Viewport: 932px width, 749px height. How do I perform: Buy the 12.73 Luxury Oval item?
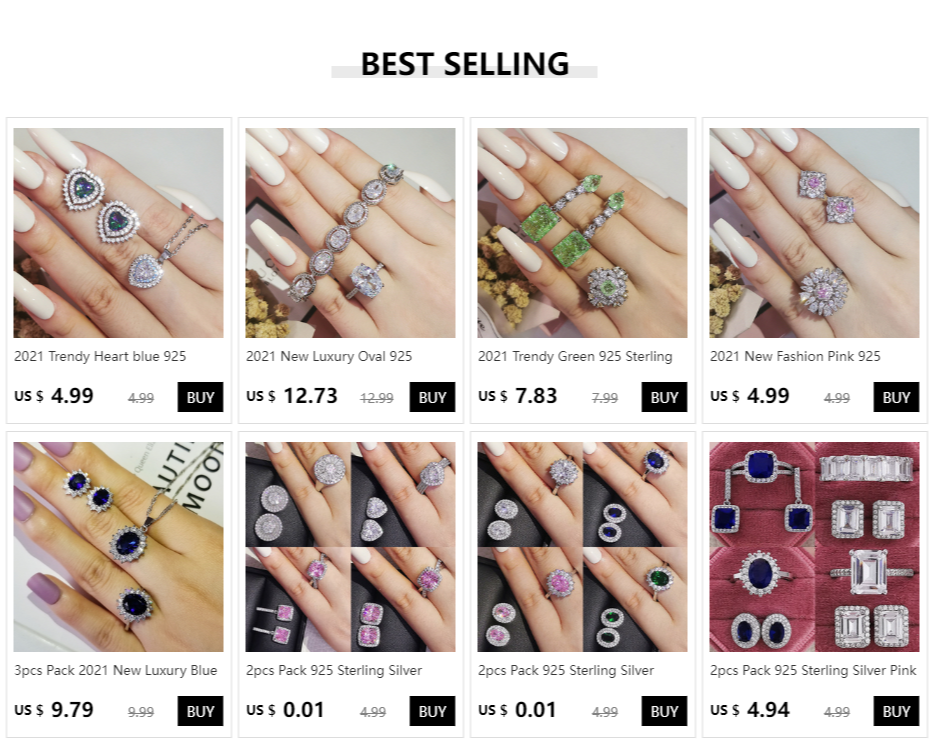[x=432, y=397]
